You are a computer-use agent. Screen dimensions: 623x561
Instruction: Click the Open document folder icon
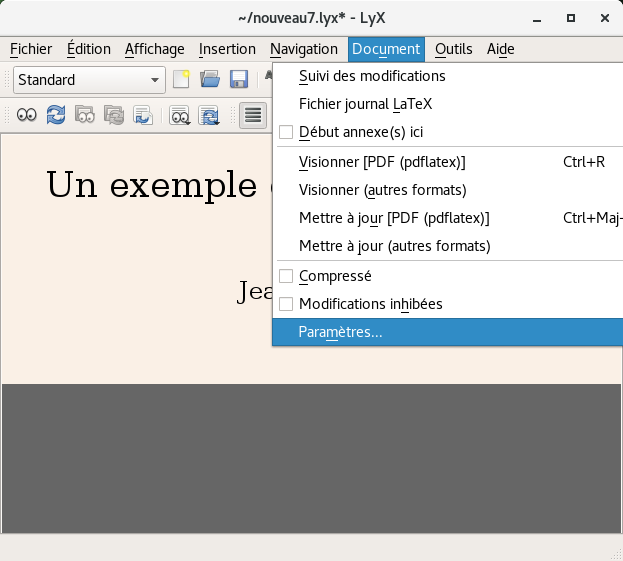point(210,79)
